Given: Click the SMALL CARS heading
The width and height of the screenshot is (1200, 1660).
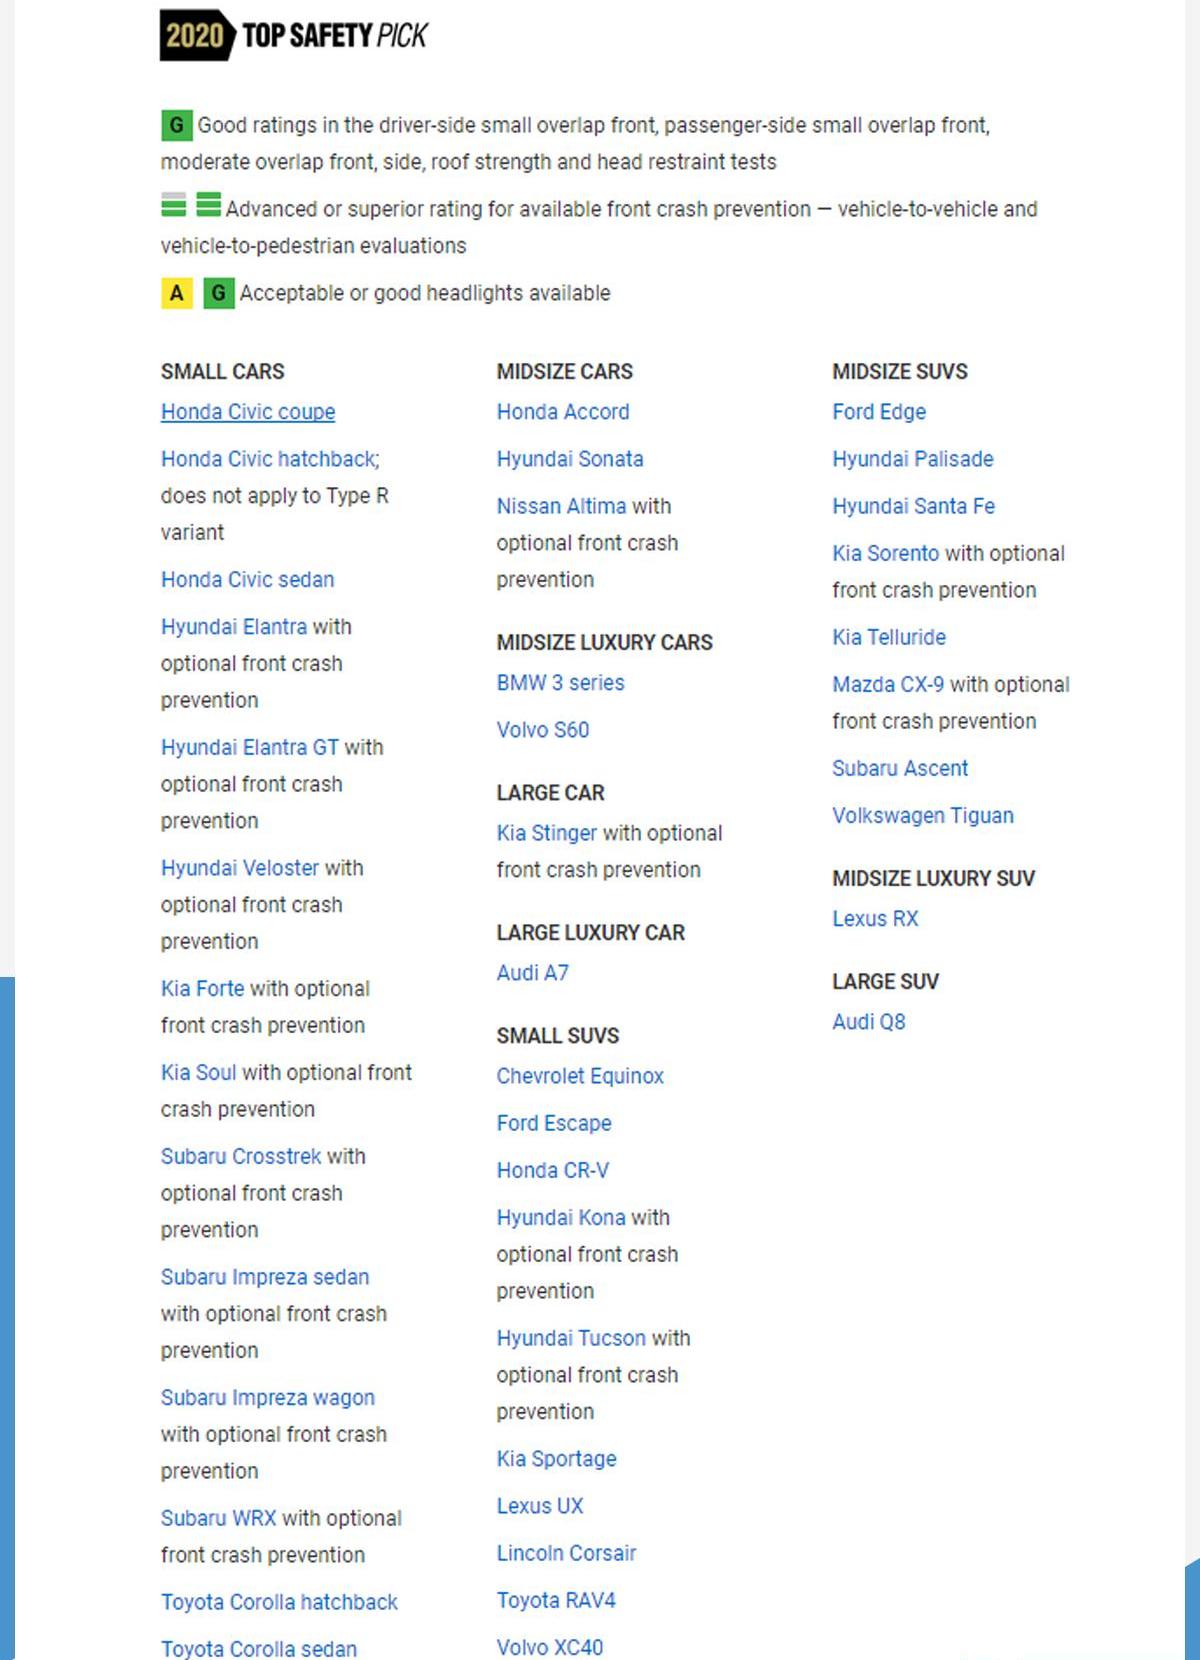Looking at the screenshot, I should tap(222, 371).
